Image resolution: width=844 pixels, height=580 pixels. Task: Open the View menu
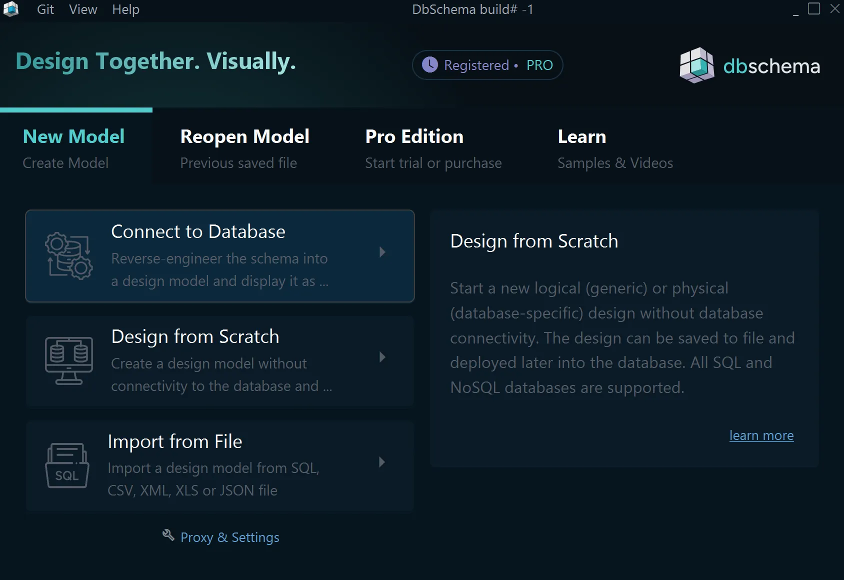[x=82, y=9]
